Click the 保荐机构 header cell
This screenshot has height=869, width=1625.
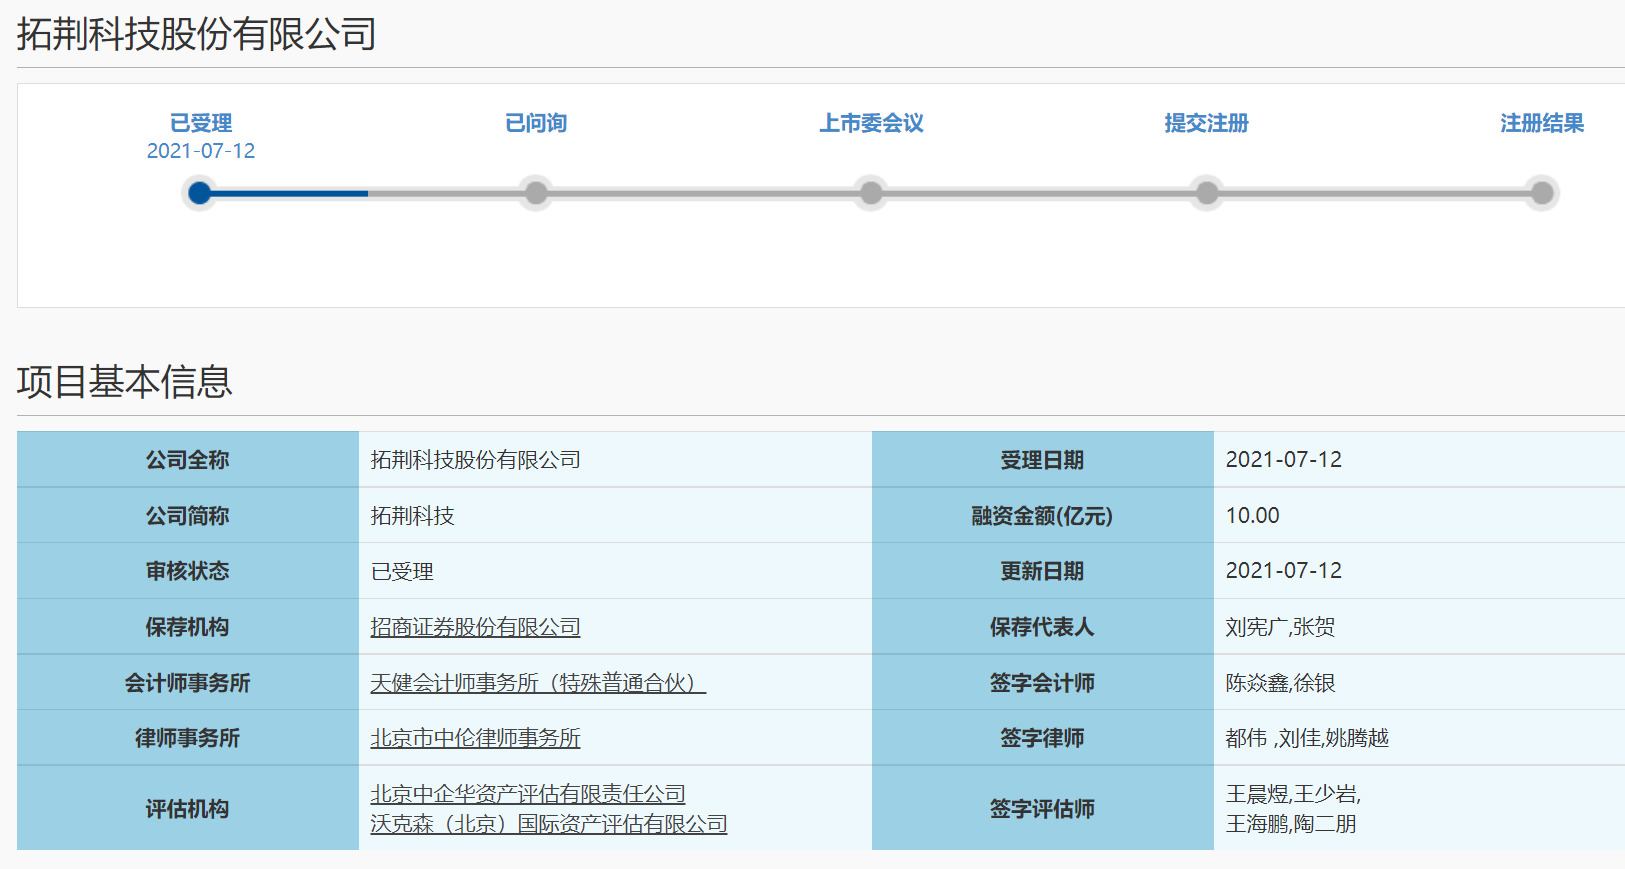[x=188, y=627]
